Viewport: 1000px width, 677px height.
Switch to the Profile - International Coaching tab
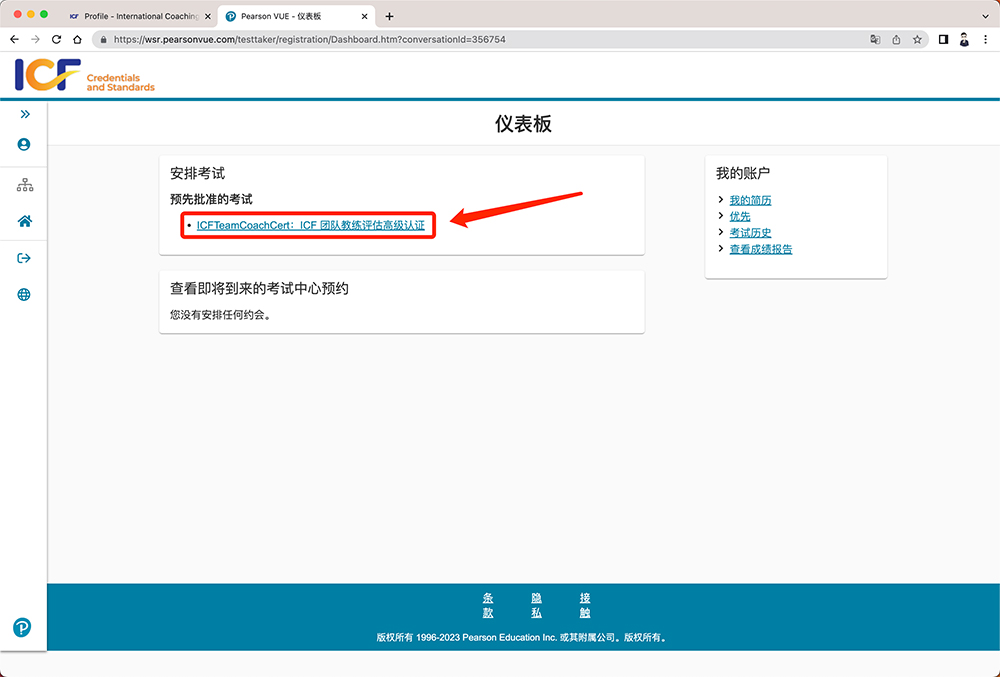coord(139,16)
